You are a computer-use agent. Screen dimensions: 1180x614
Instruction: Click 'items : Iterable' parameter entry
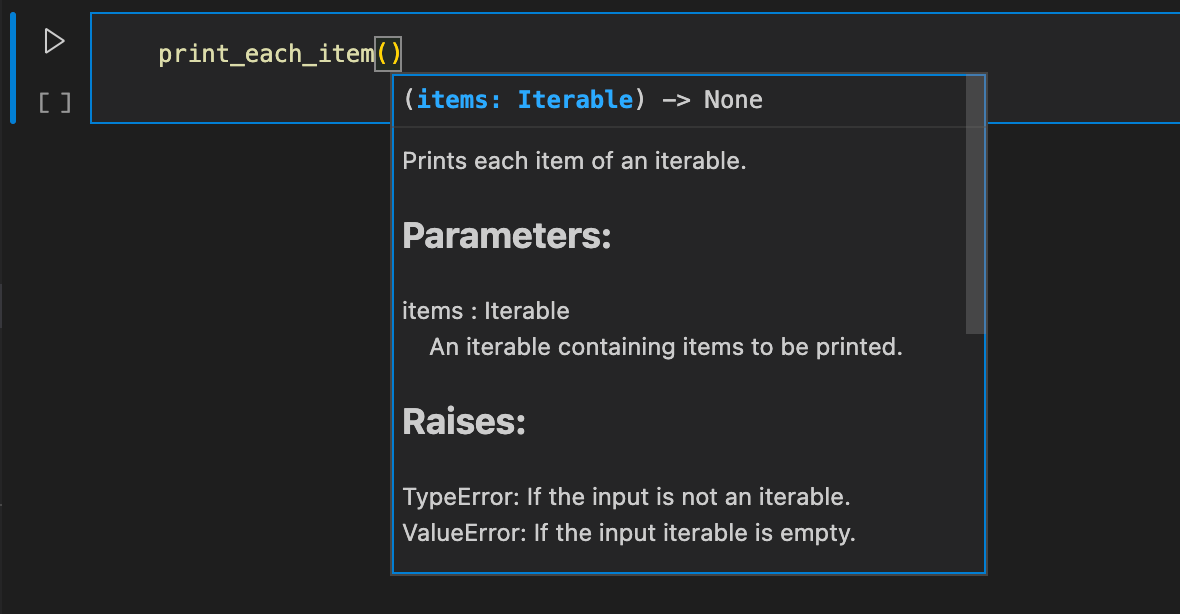(x=486, y=311)
